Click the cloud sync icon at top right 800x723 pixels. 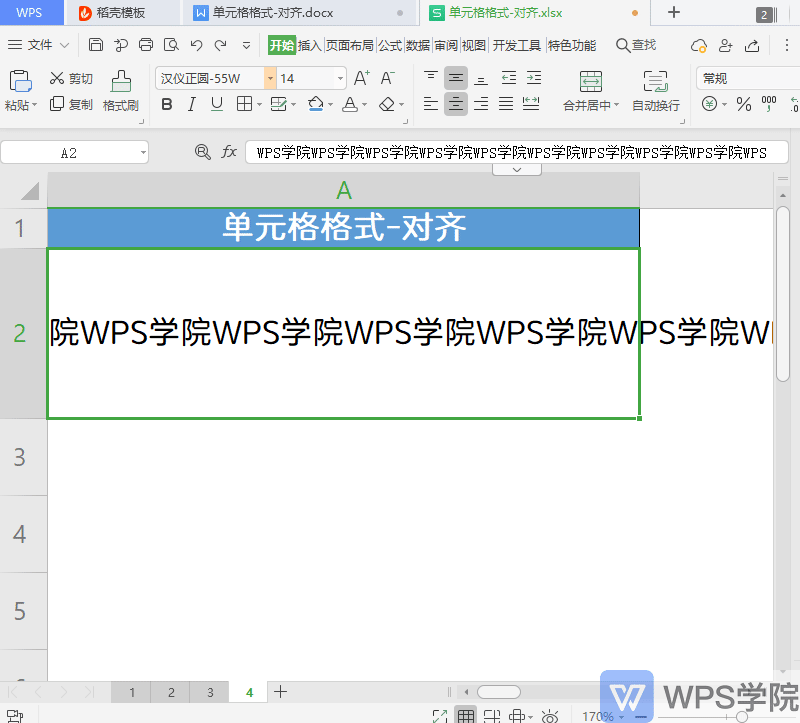[x=698, y=46]
